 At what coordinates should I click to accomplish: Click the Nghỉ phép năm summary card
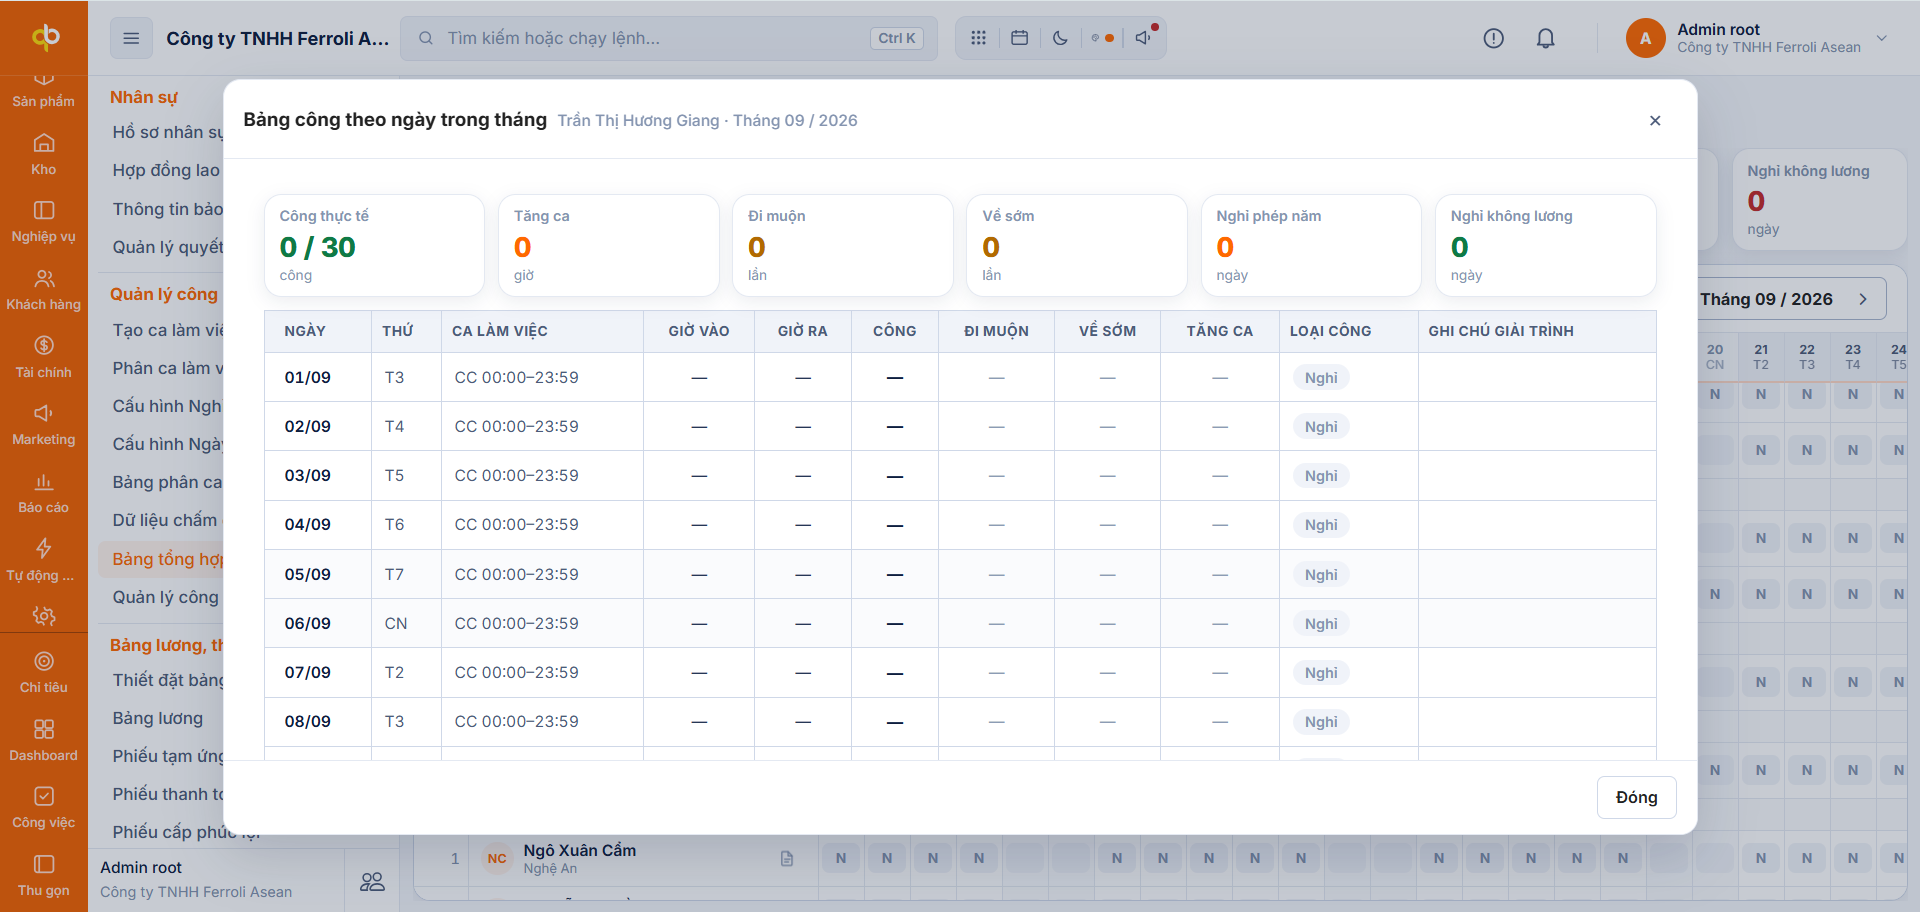tap(1311, 245)
